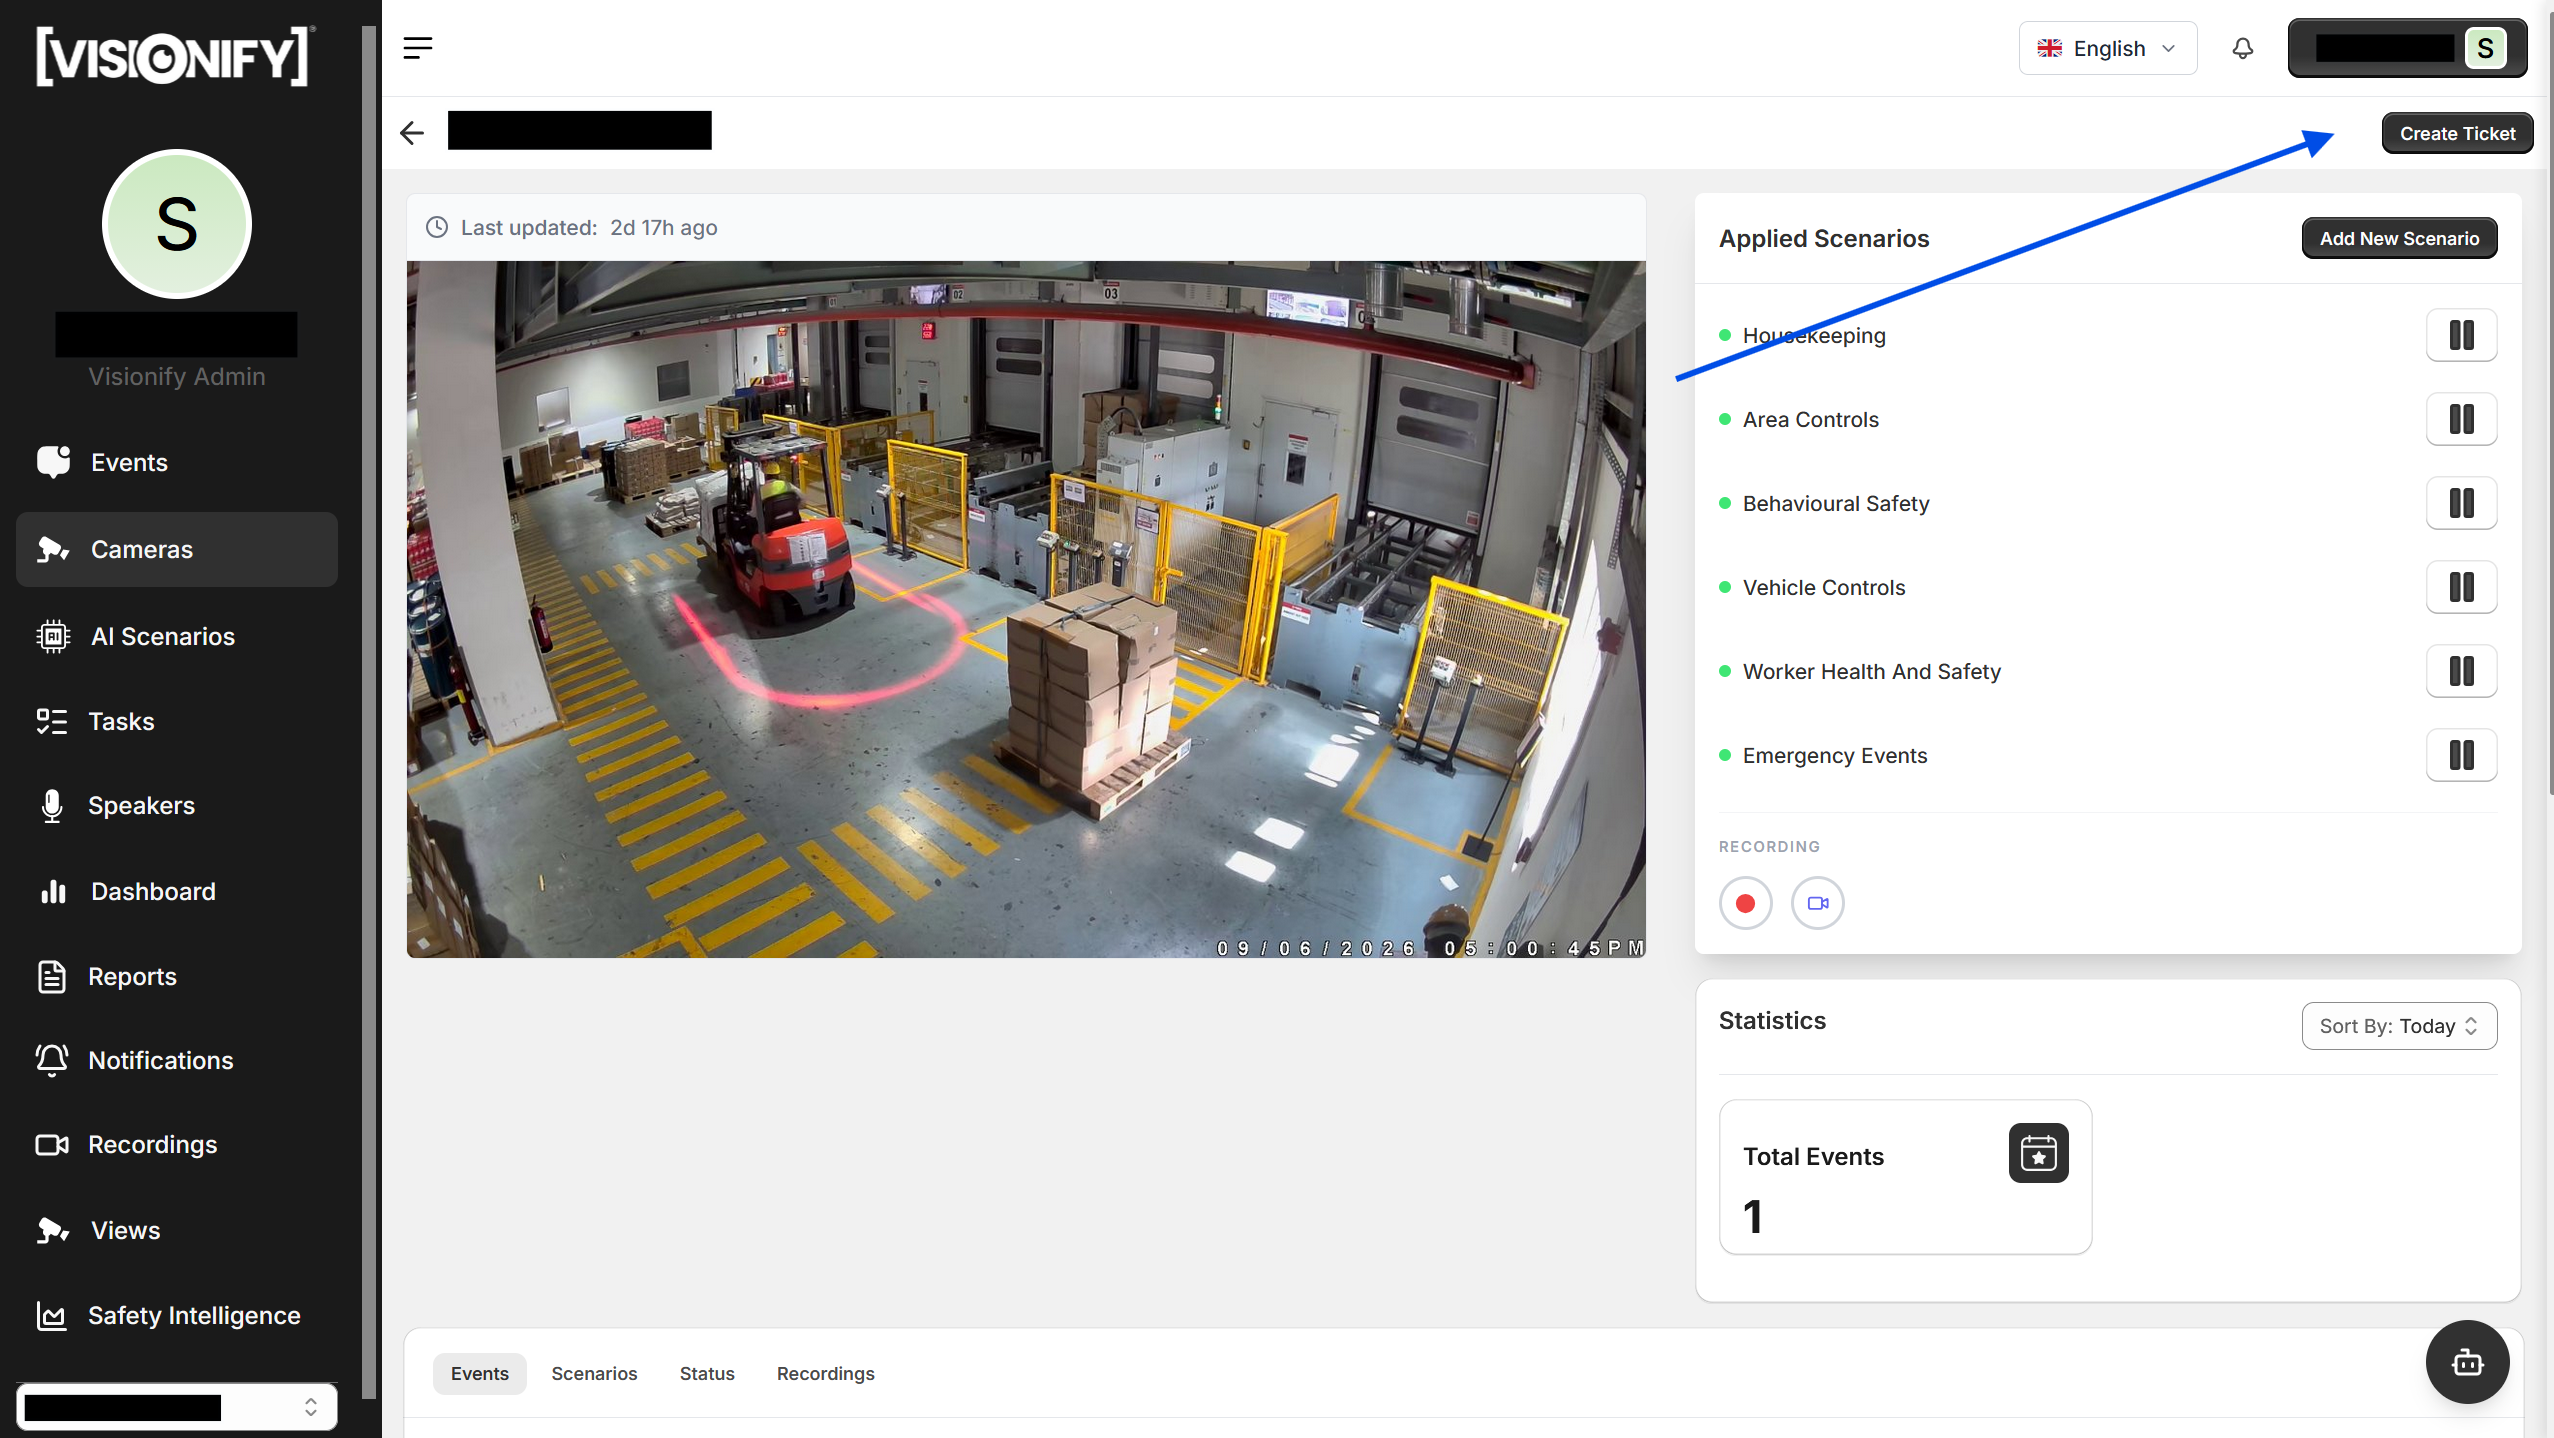
Task: Open the English language dropdown
Action: 2107,48
